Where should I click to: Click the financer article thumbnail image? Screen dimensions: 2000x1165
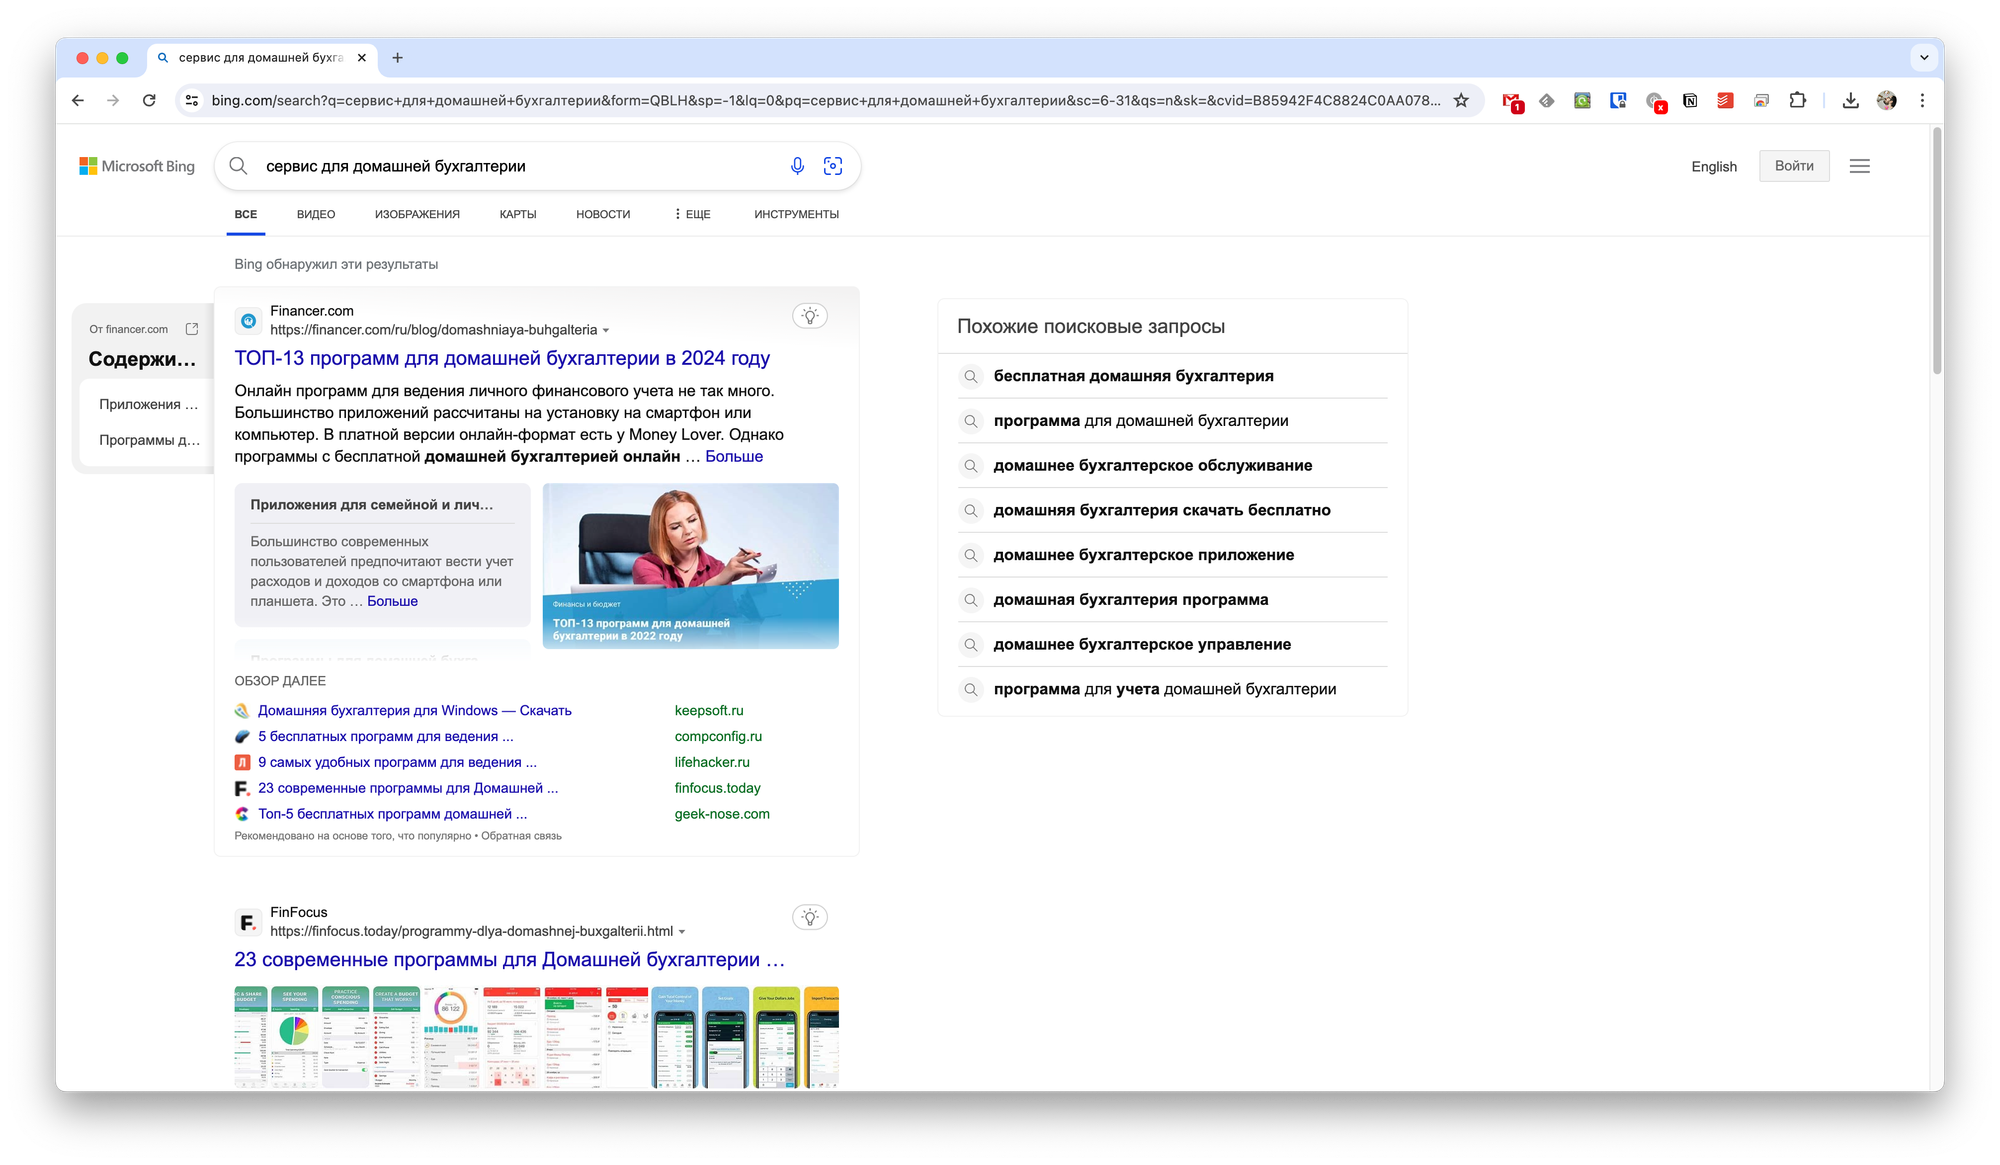point(690,565)
